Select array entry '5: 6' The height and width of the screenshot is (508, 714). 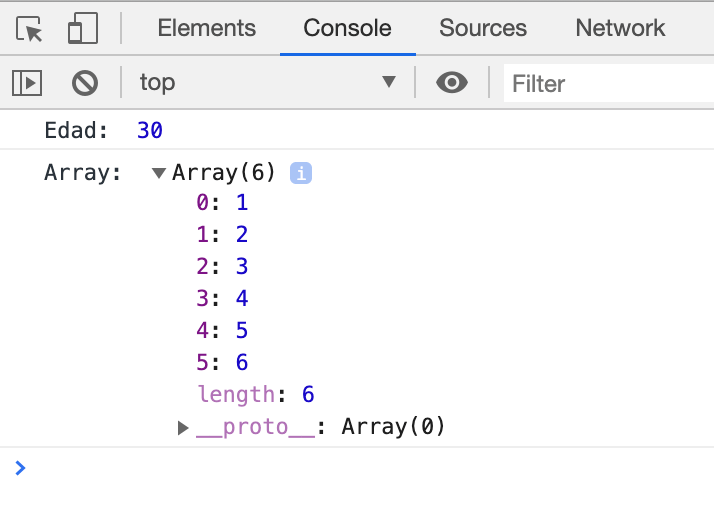tap(222, 362)
